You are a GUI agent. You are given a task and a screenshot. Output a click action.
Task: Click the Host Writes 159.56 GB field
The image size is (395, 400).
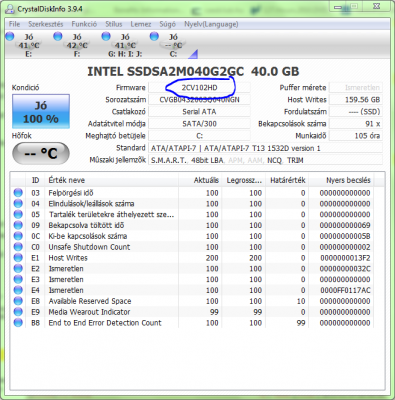[356, 100]
